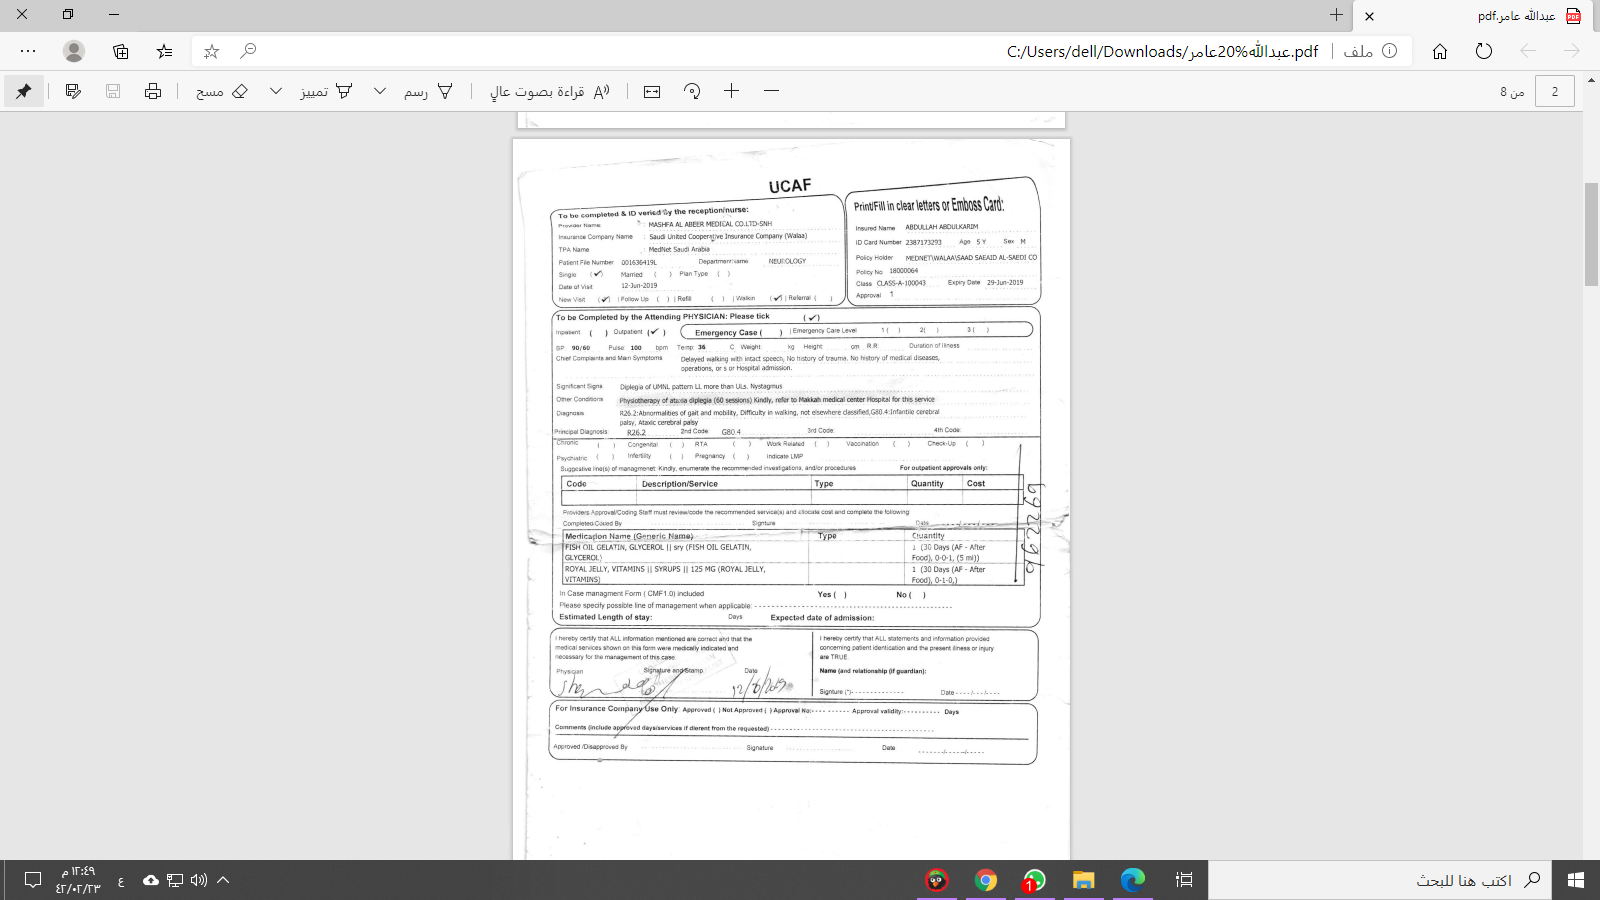The image size is (1600, 900).
Task: Click the 'Description/Service' column header
Action: (x=680, y=484)
